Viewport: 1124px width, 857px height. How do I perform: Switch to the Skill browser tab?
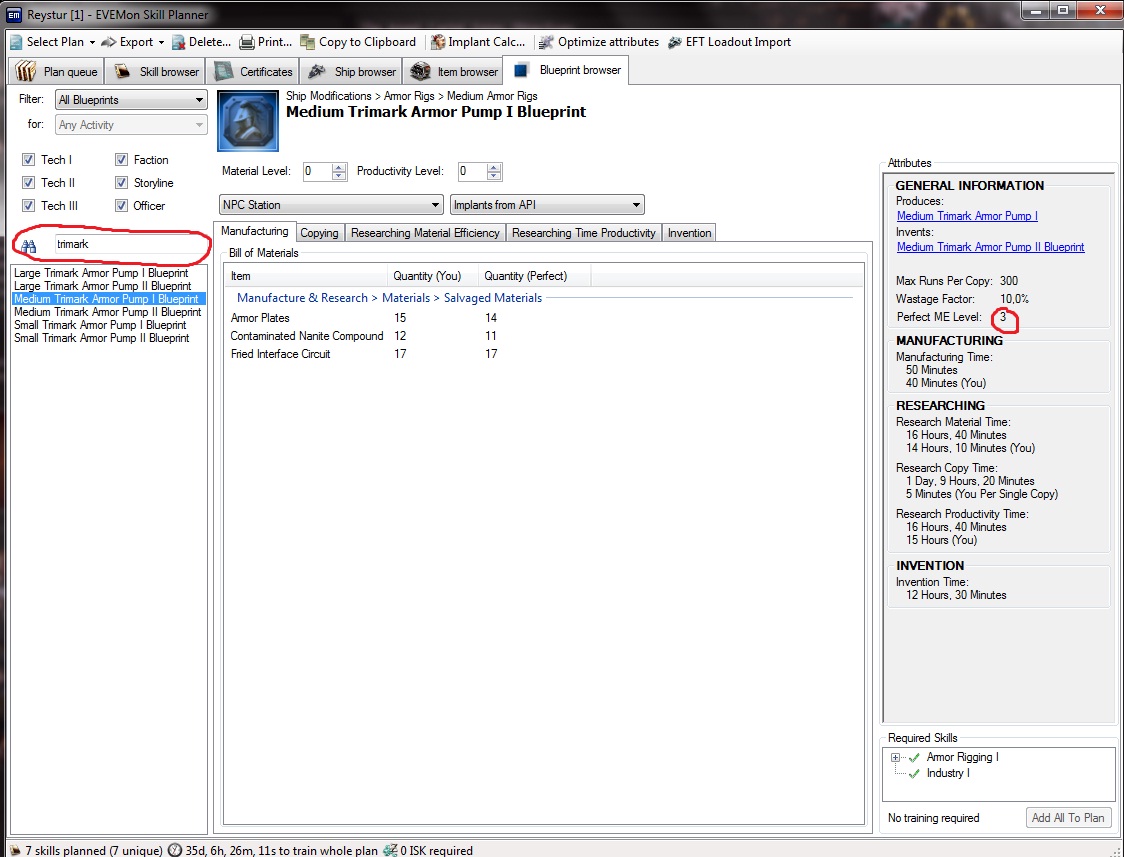[156, 72]
